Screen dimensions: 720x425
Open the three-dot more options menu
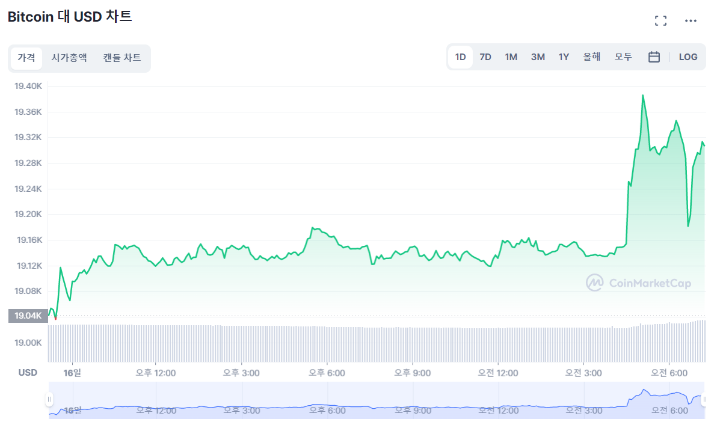(x=690, y=20)
